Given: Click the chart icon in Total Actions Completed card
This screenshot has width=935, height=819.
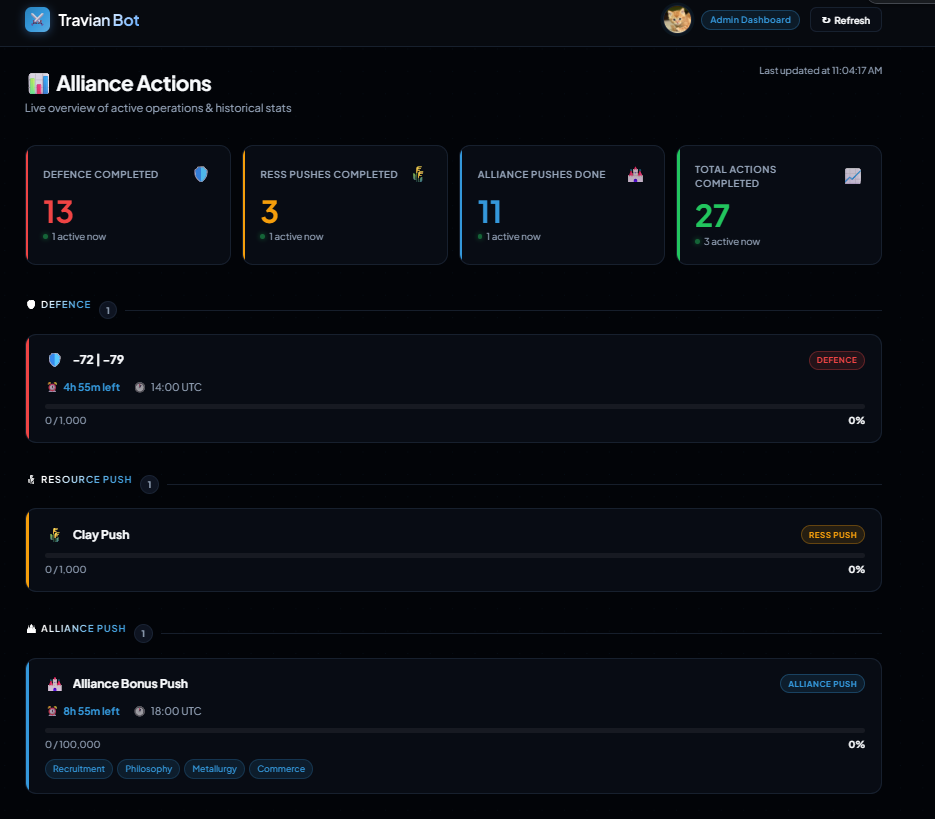Looking at the screenshot, I should tap(853, 176).
